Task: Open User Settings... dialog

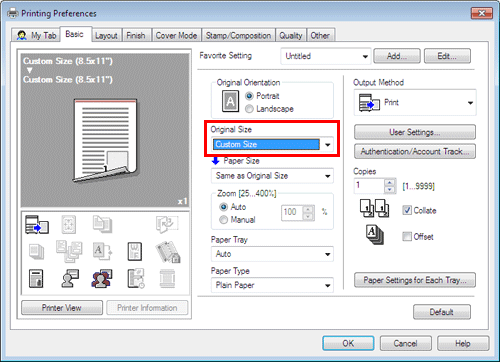Action: tap(415, 132)
